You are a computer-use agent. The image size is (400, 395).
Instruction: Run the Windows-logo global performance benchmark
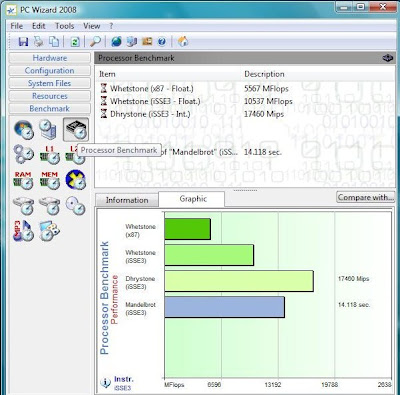pos(24,129)
